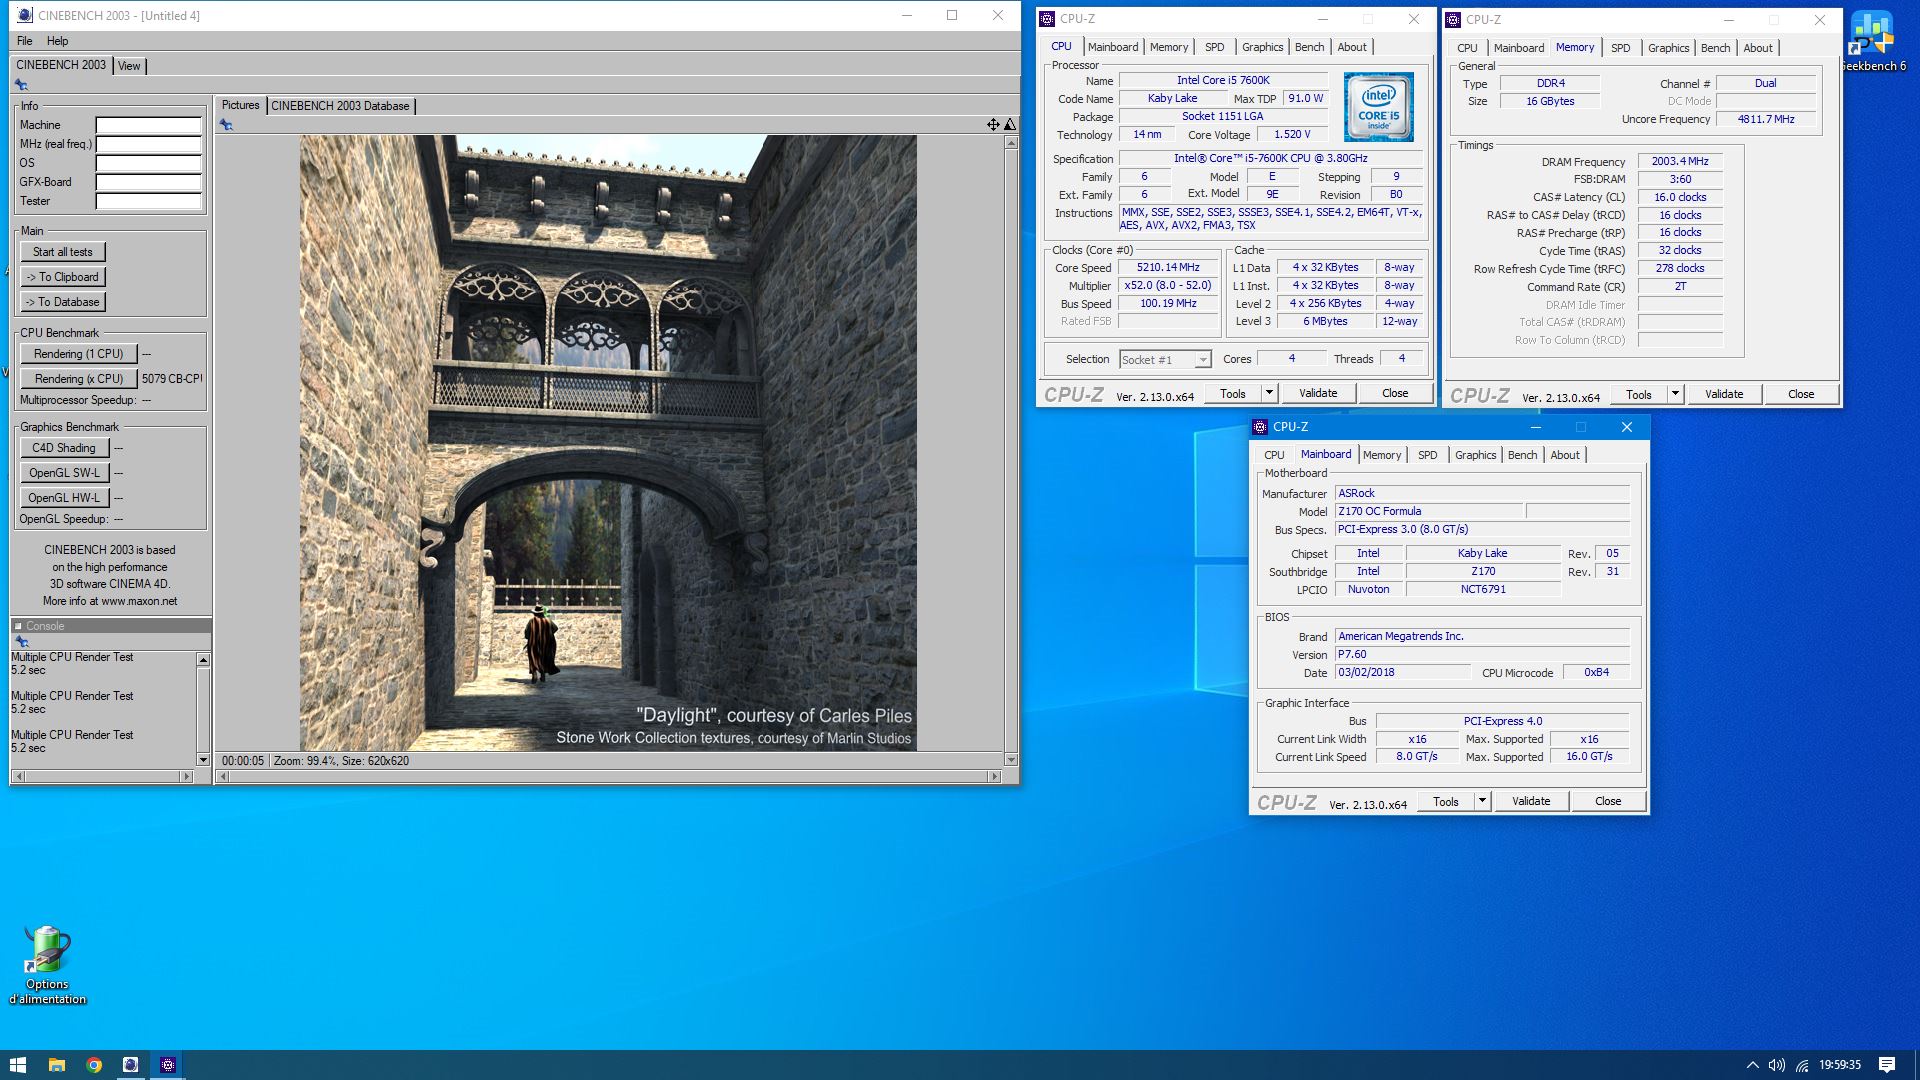Start the C4D Shading benchmark
This screenshot has height=1080, width=1920.
click(64, 448)
